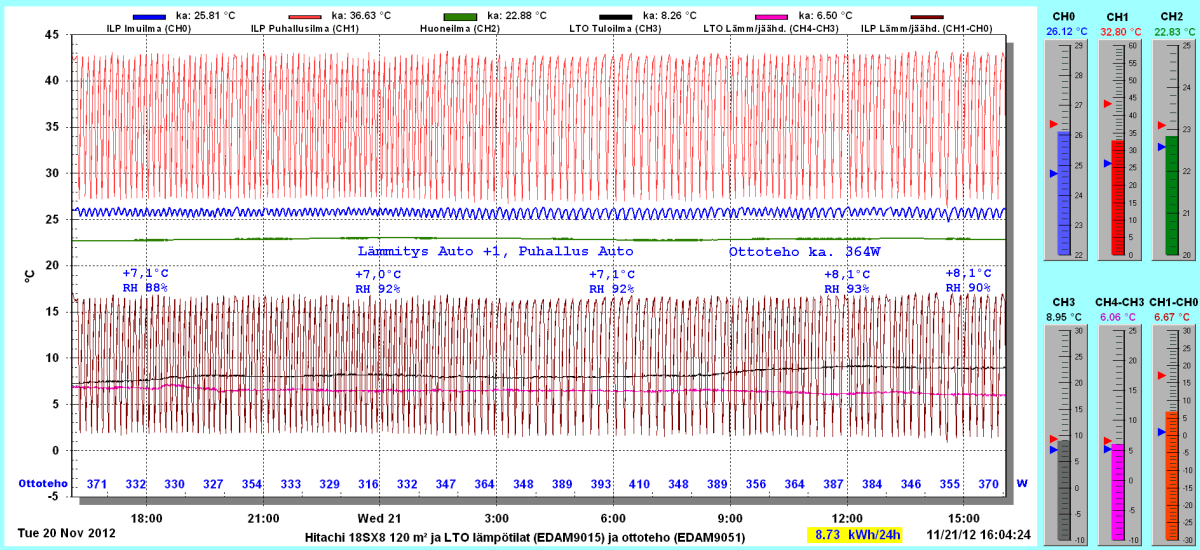Click the blue min marker on CH1-CH0 gauge

1160,432
